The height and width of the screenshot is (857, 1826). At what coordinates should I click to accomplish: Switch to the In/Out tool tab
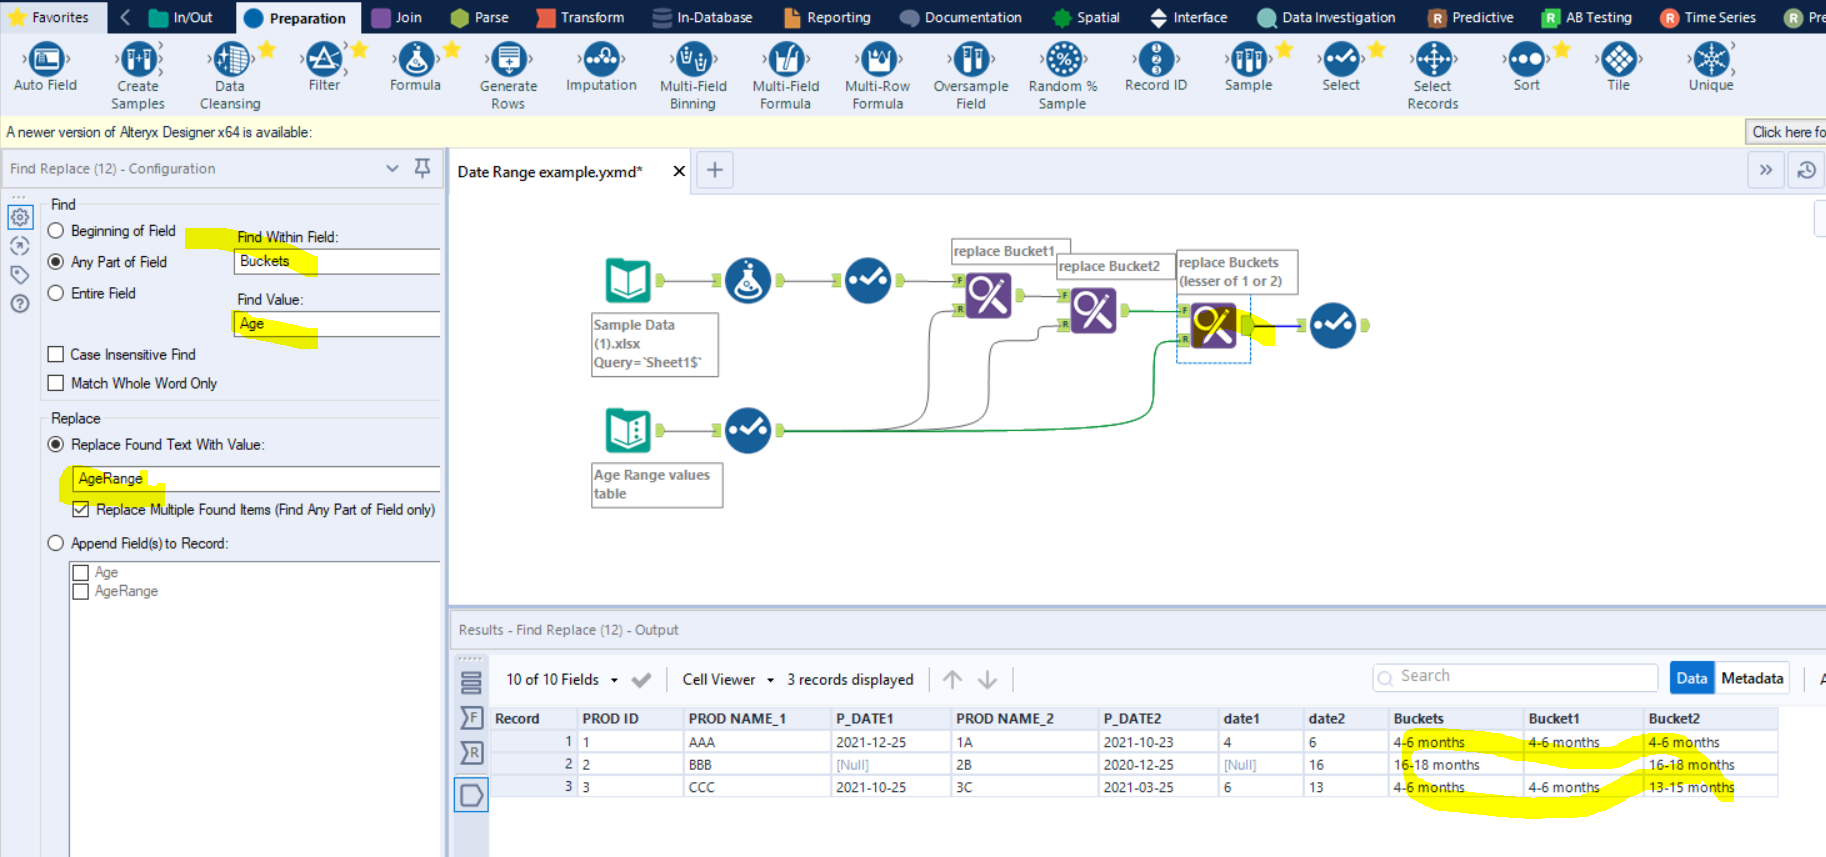point(181,17)
